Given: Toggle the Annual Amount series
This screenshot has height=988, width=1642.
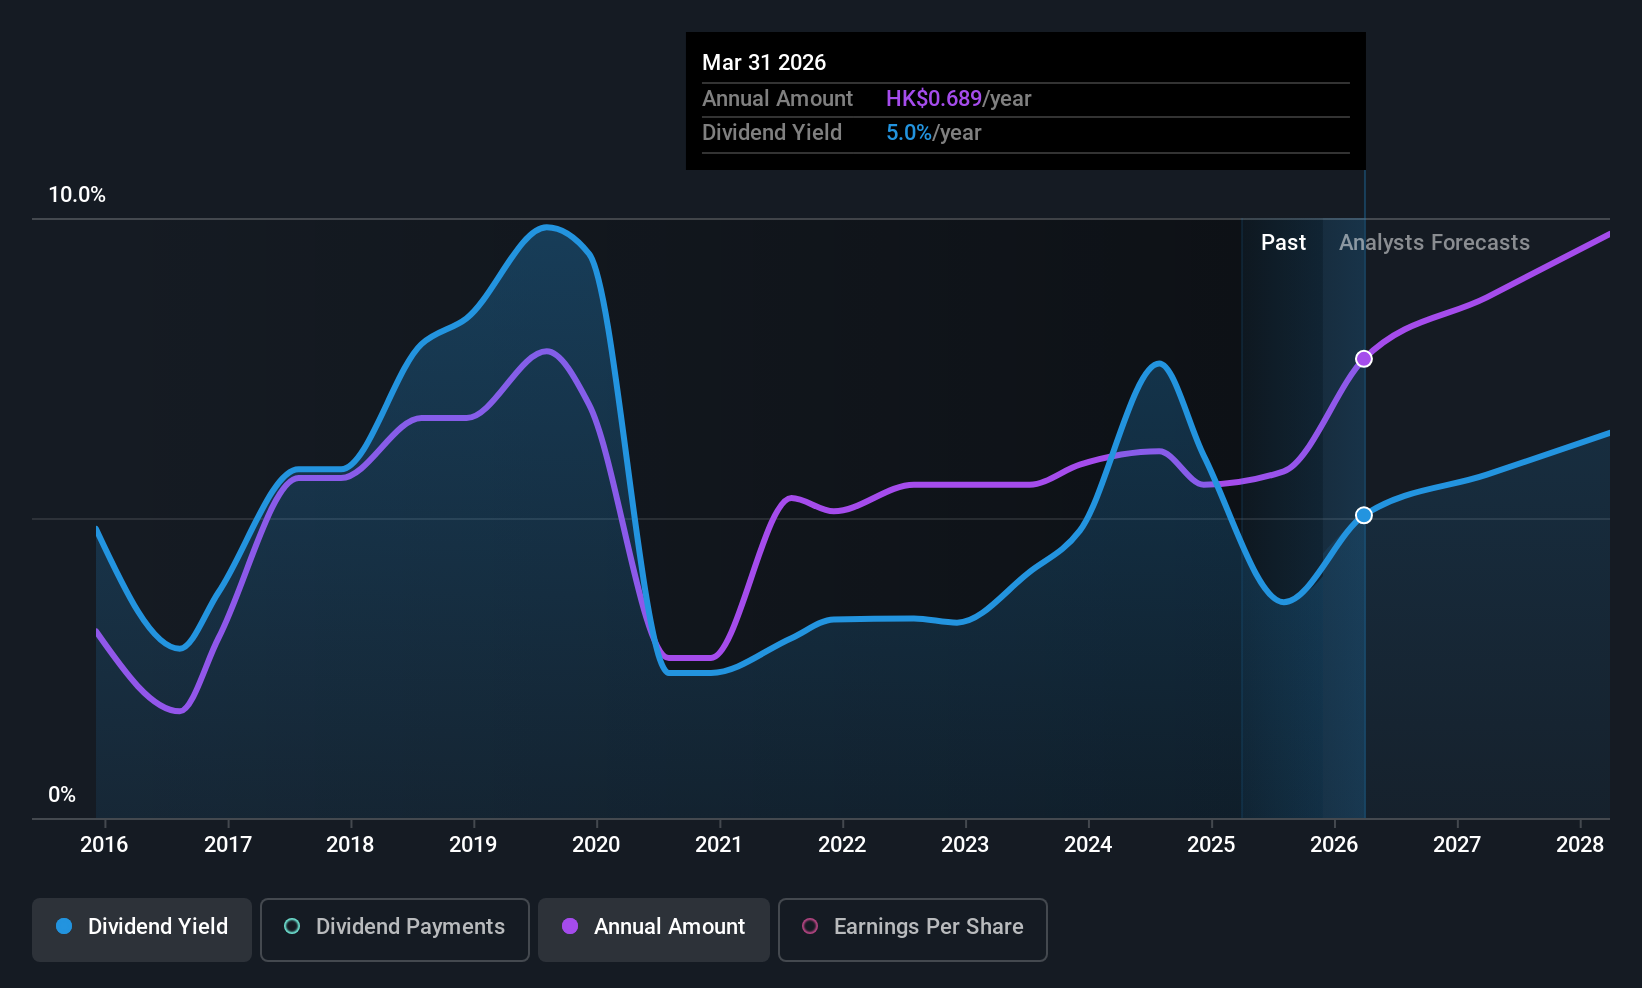Looking at the screenshot, I should click(x=654, y=930).
